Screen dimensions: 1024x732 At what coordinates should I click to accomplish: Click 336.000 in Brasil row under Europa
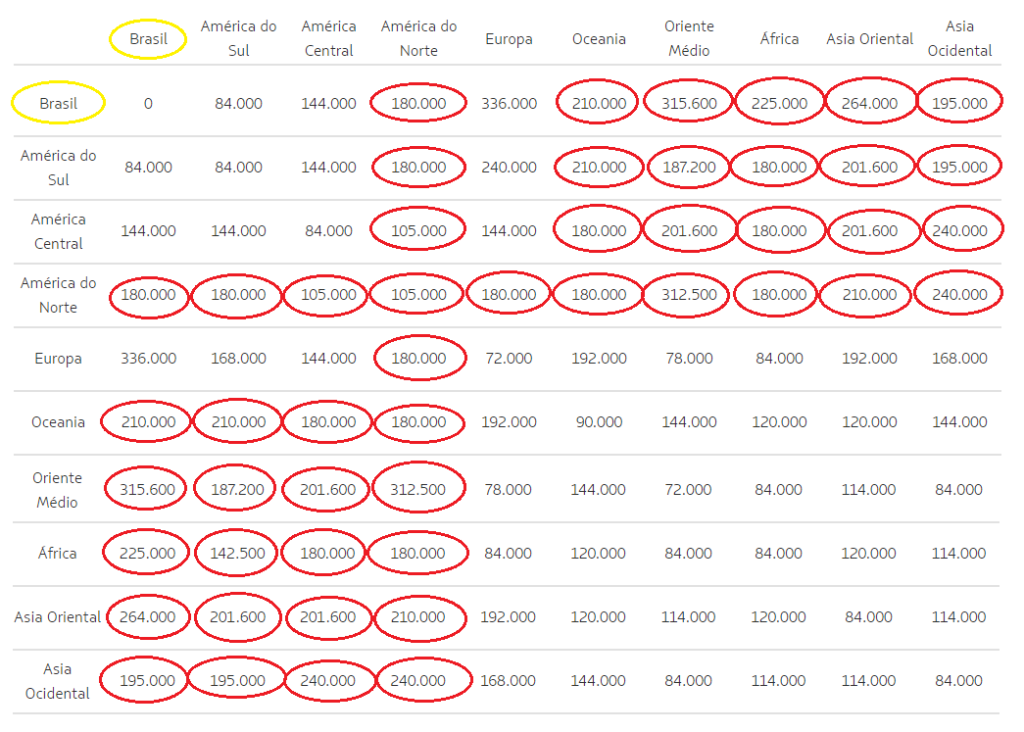pos(508,103)
